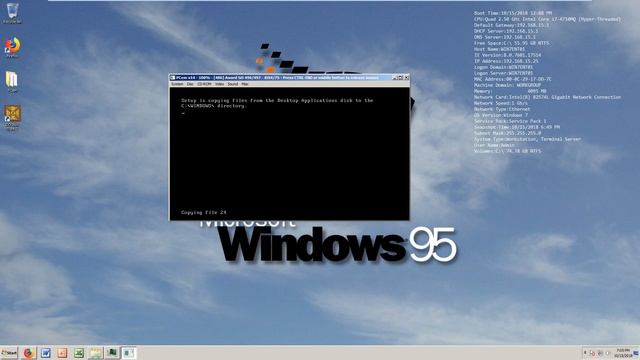Open the Misc menu in PCem
The width and height of the screenshot is (640, 360).
click(x=244, y=84)
